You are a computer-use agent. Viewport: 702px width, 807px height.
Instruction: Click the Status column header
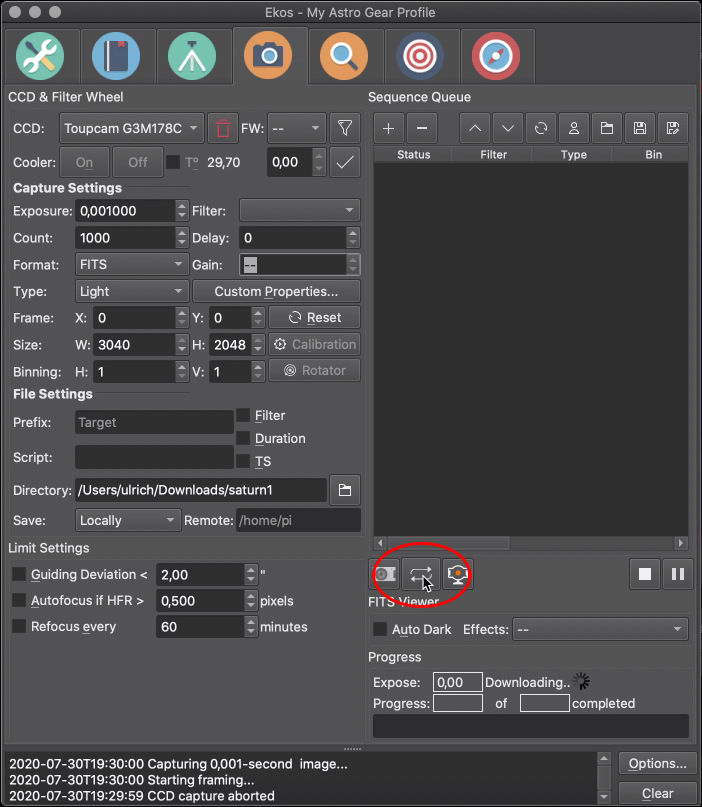413,154
